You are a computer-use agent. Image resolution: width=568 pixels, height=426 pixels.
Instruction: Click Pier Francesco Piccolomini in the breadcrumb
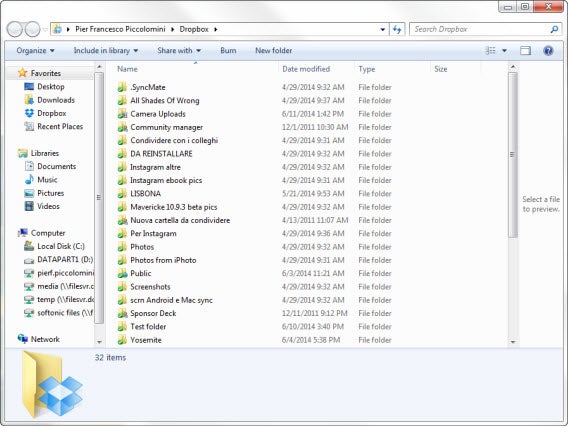click(120, 29)
